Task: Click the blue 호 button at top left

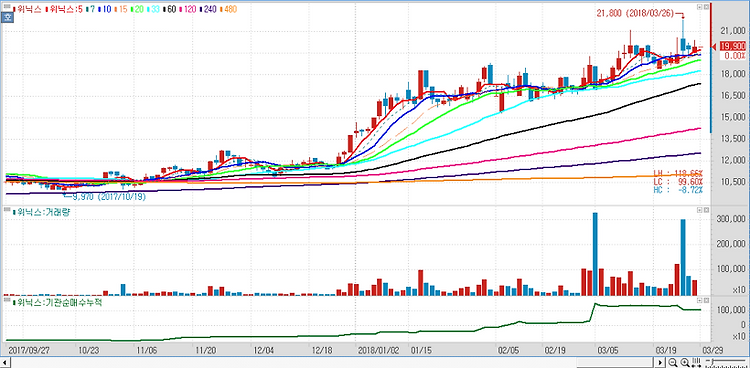Action: [x=7, y=18]
